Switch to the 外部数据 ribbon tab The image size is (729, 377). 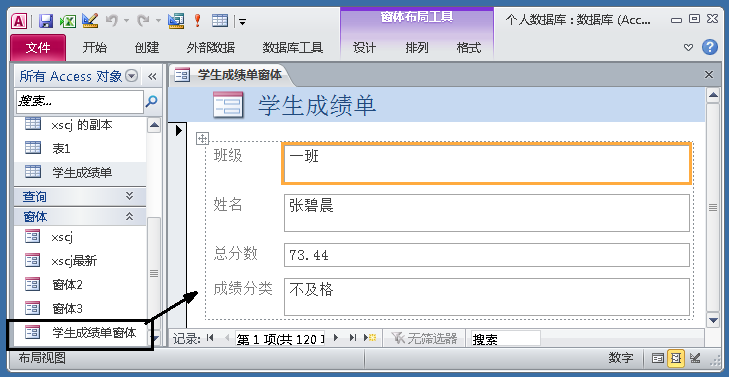point(211,47)
